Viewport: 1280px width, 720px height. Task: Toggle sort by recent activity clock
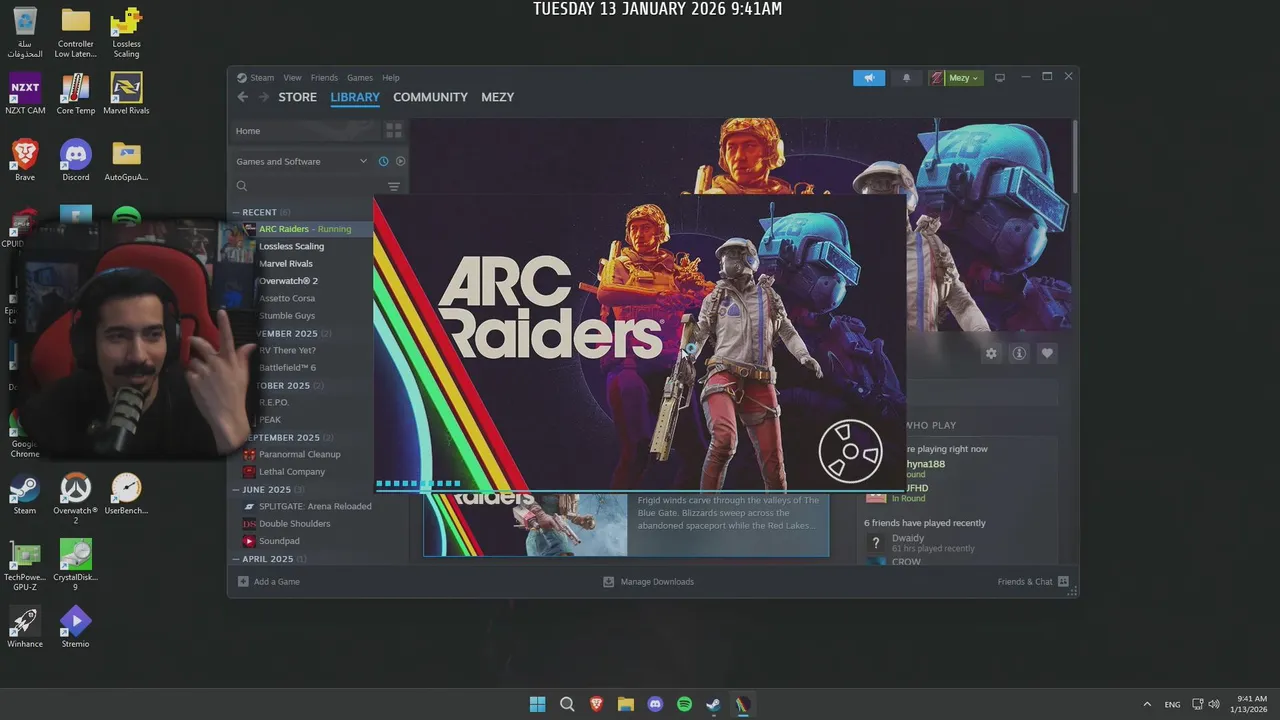(383, 161)
